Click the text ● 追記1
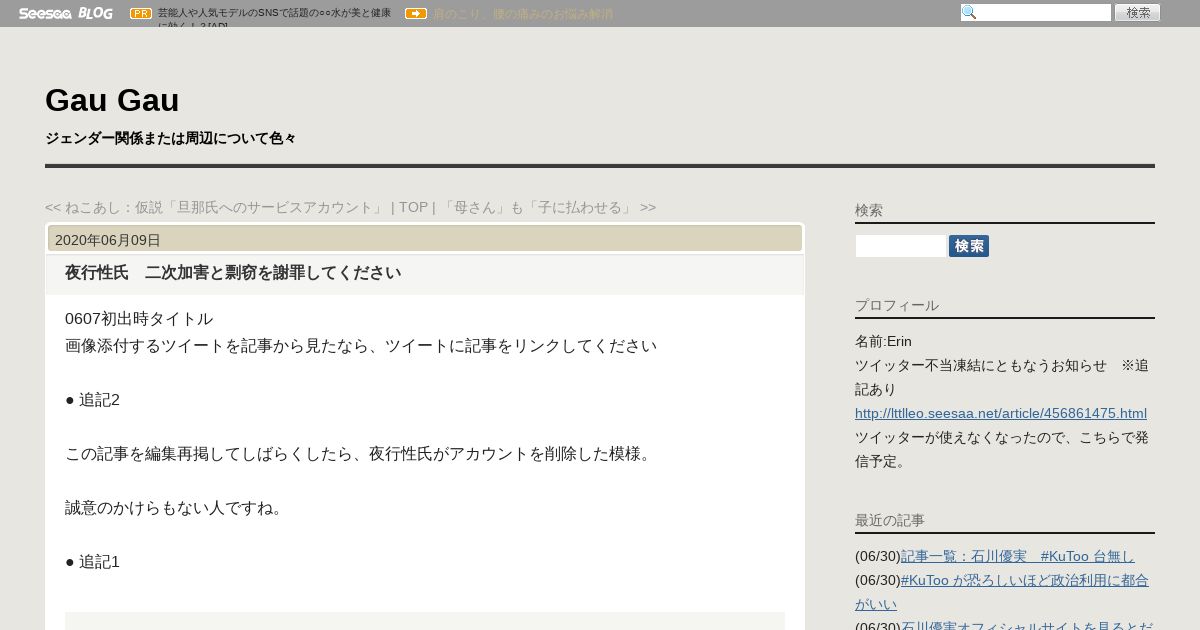This screenshot has width=1200, height=630. tap(92, 562)
